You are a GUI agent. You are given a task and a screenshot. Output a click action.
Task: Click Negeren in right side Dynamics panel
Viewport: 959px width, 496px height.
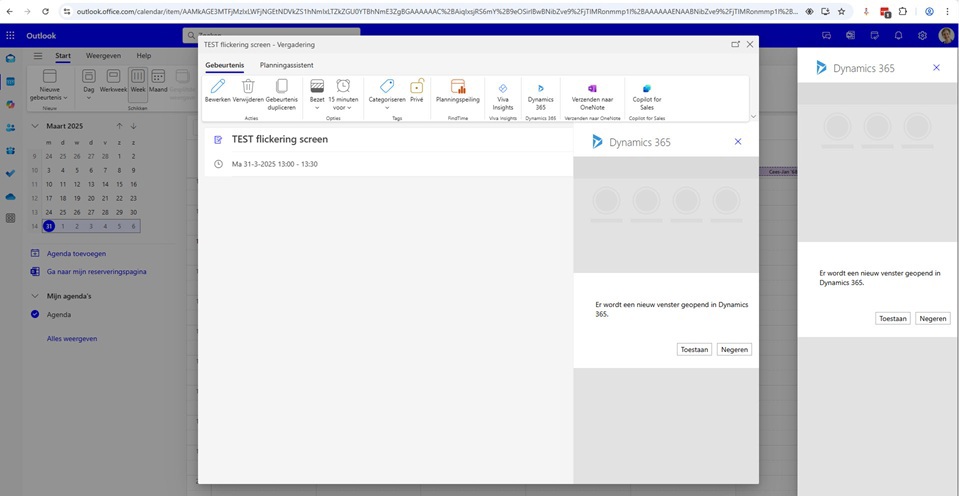[x=933, y=319]
